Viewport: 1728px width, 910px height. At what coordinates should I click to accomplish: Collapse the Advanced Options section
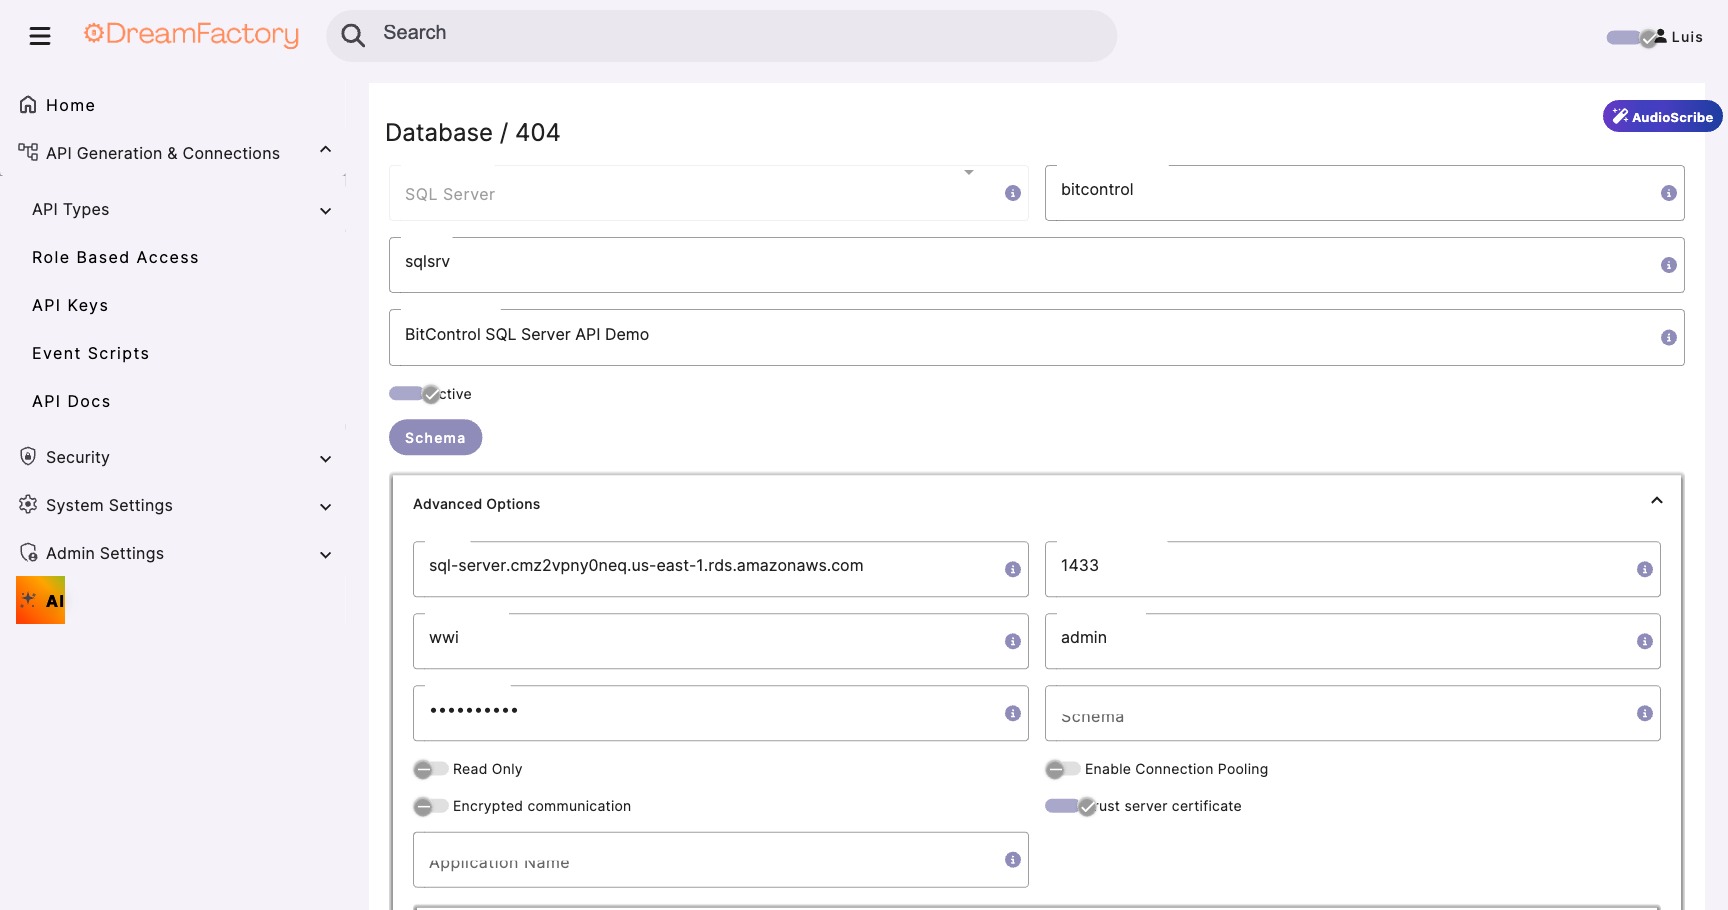coord(1656,500)
